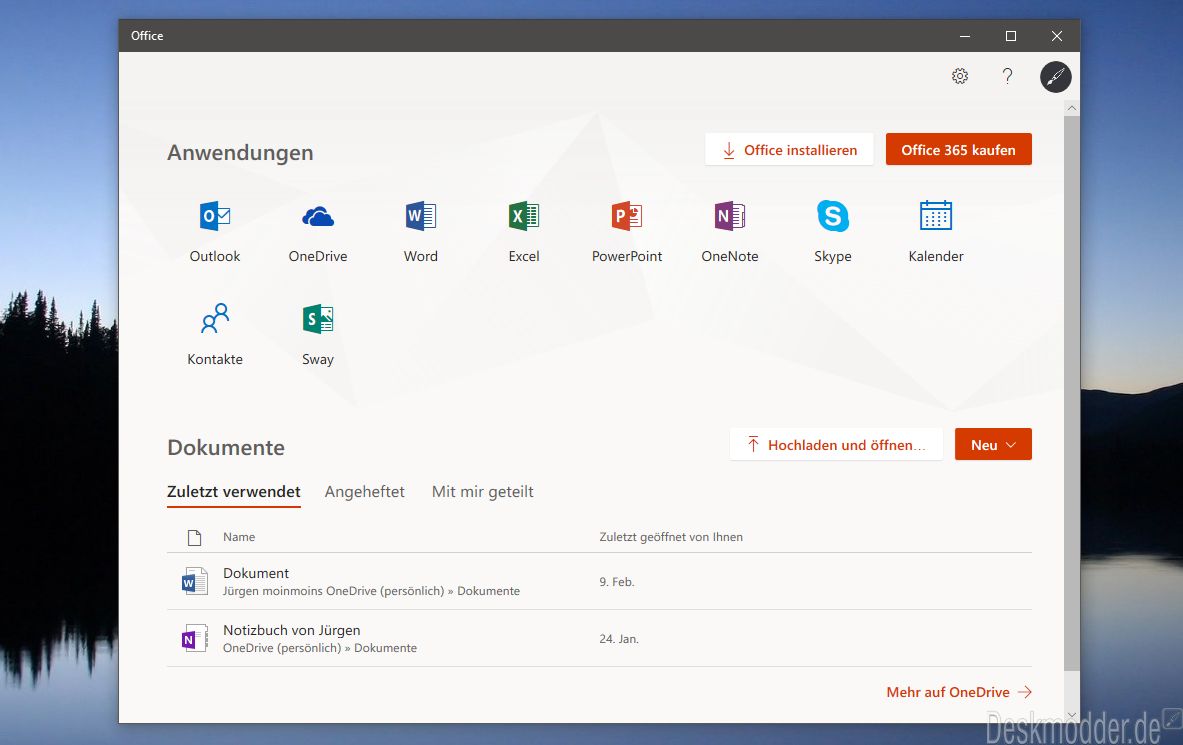Open the document named Dokument

(256, 574)
